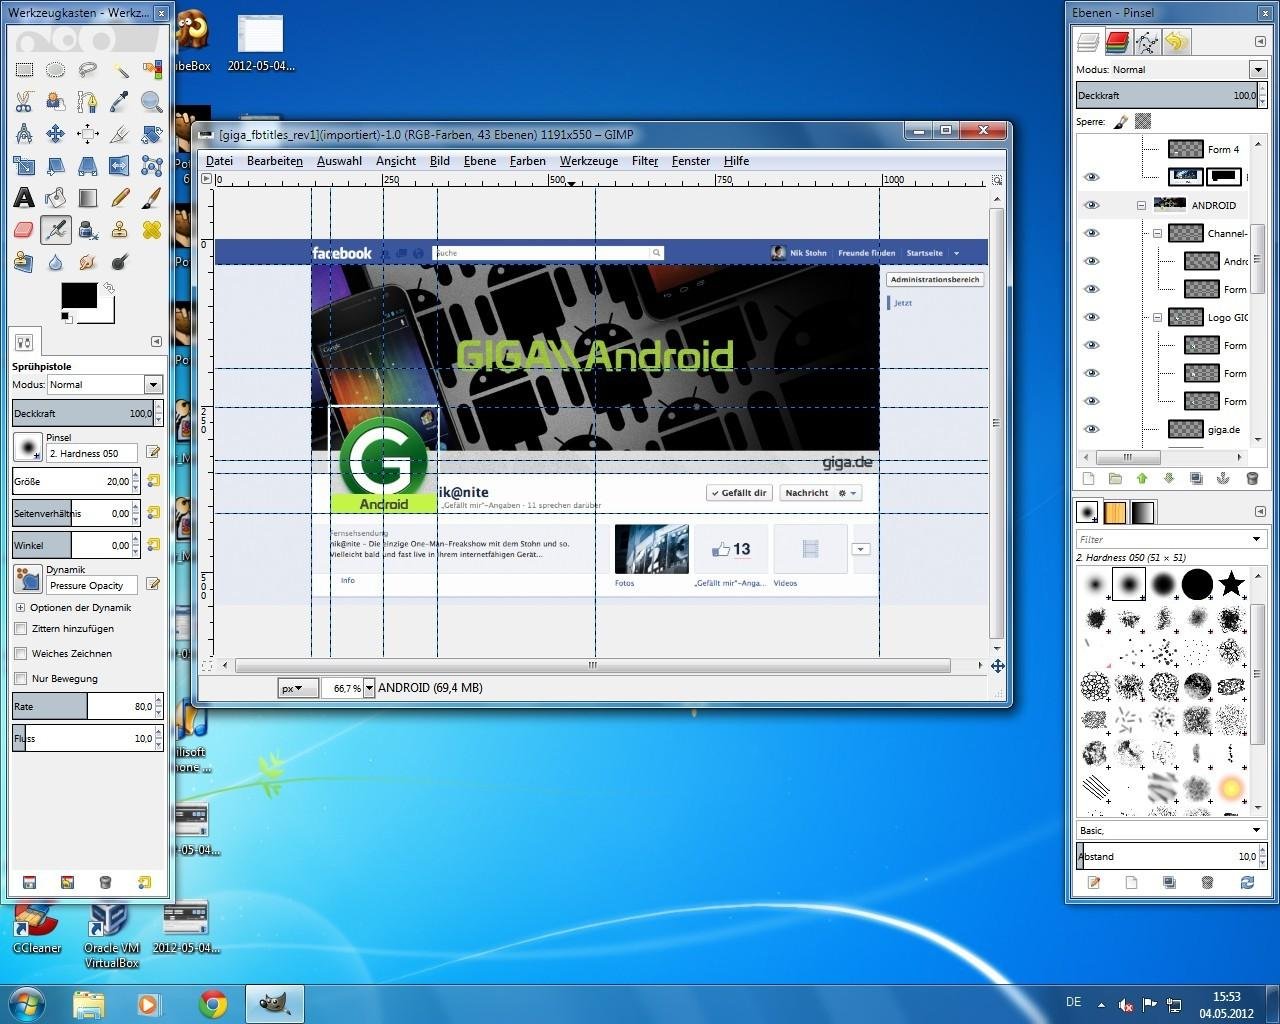The height and width of the screenshot is (1024, 1280).
Task: Open the brush Filter dropdown
Action: pyautogui.click(x=1257, y=539)
